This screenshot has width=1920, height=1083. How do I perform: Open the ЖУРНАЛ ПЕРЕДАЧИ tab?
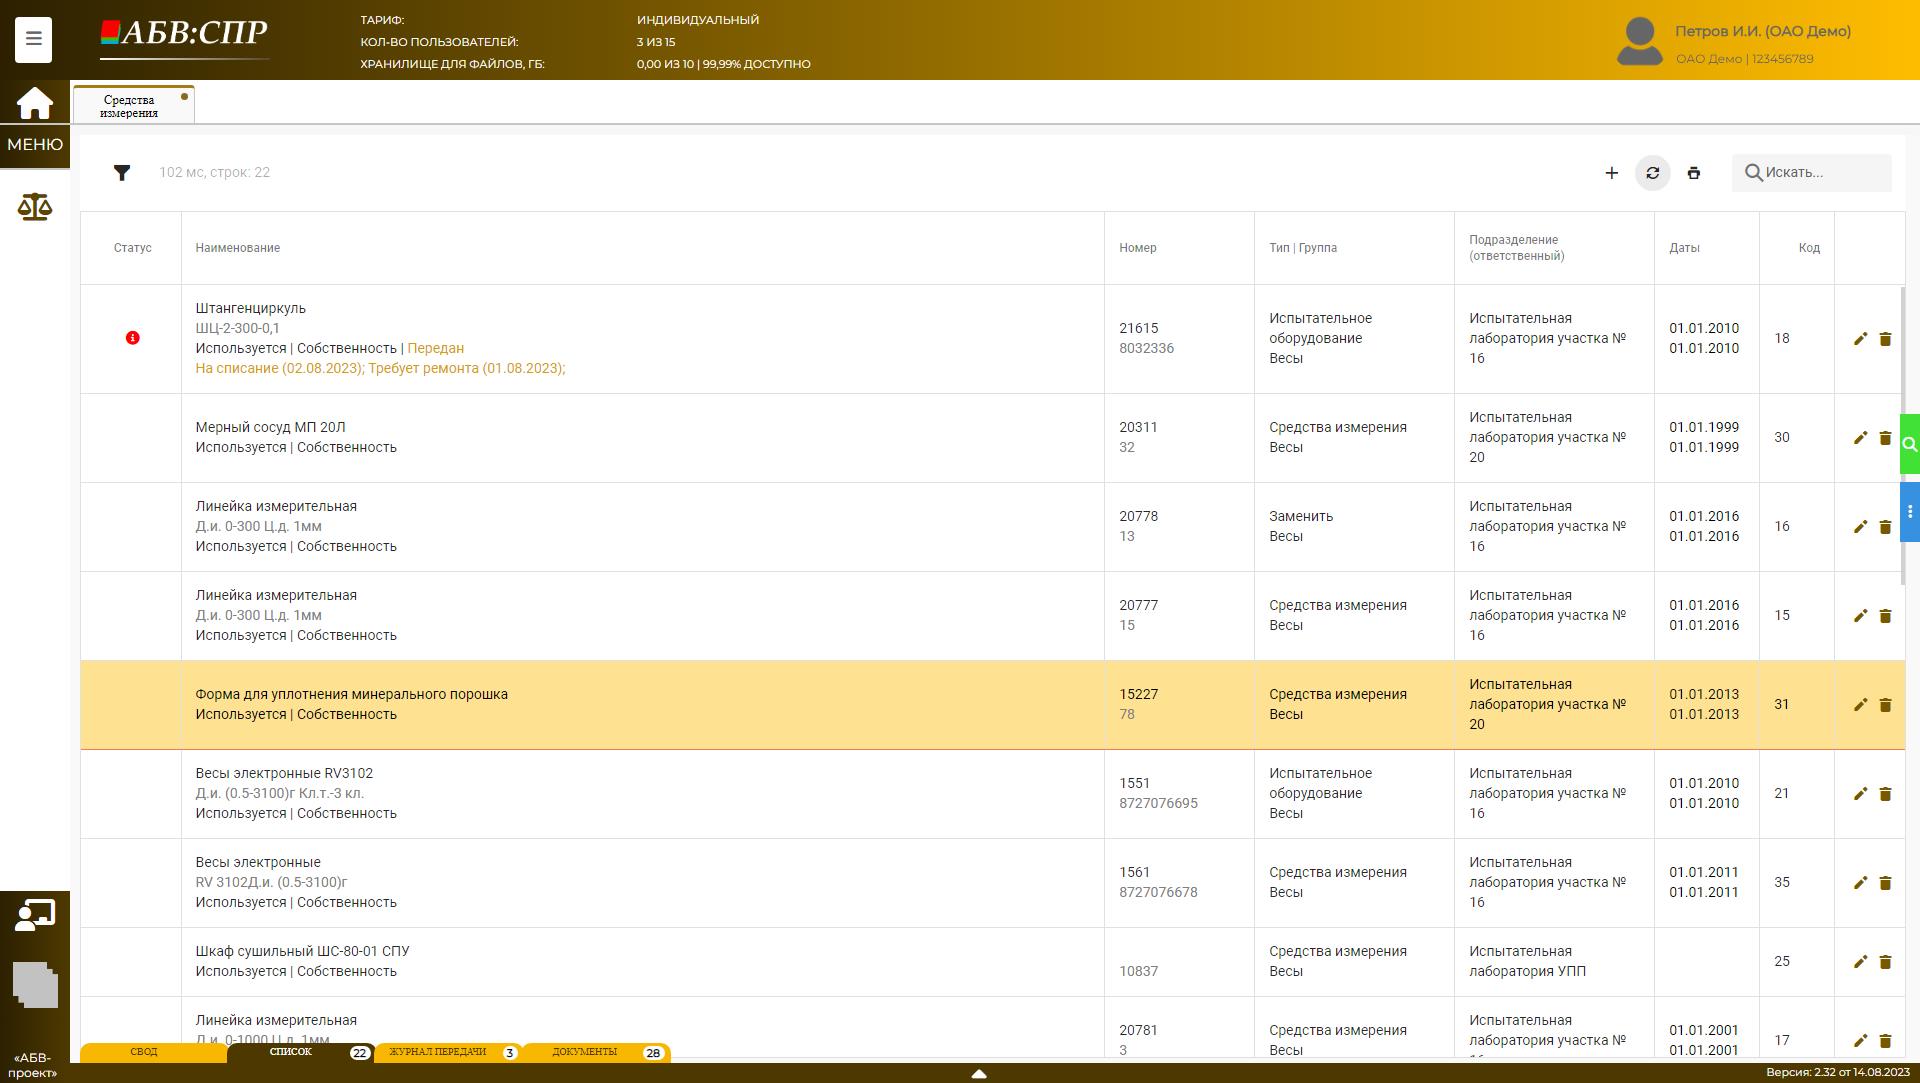click(438, 1052)
